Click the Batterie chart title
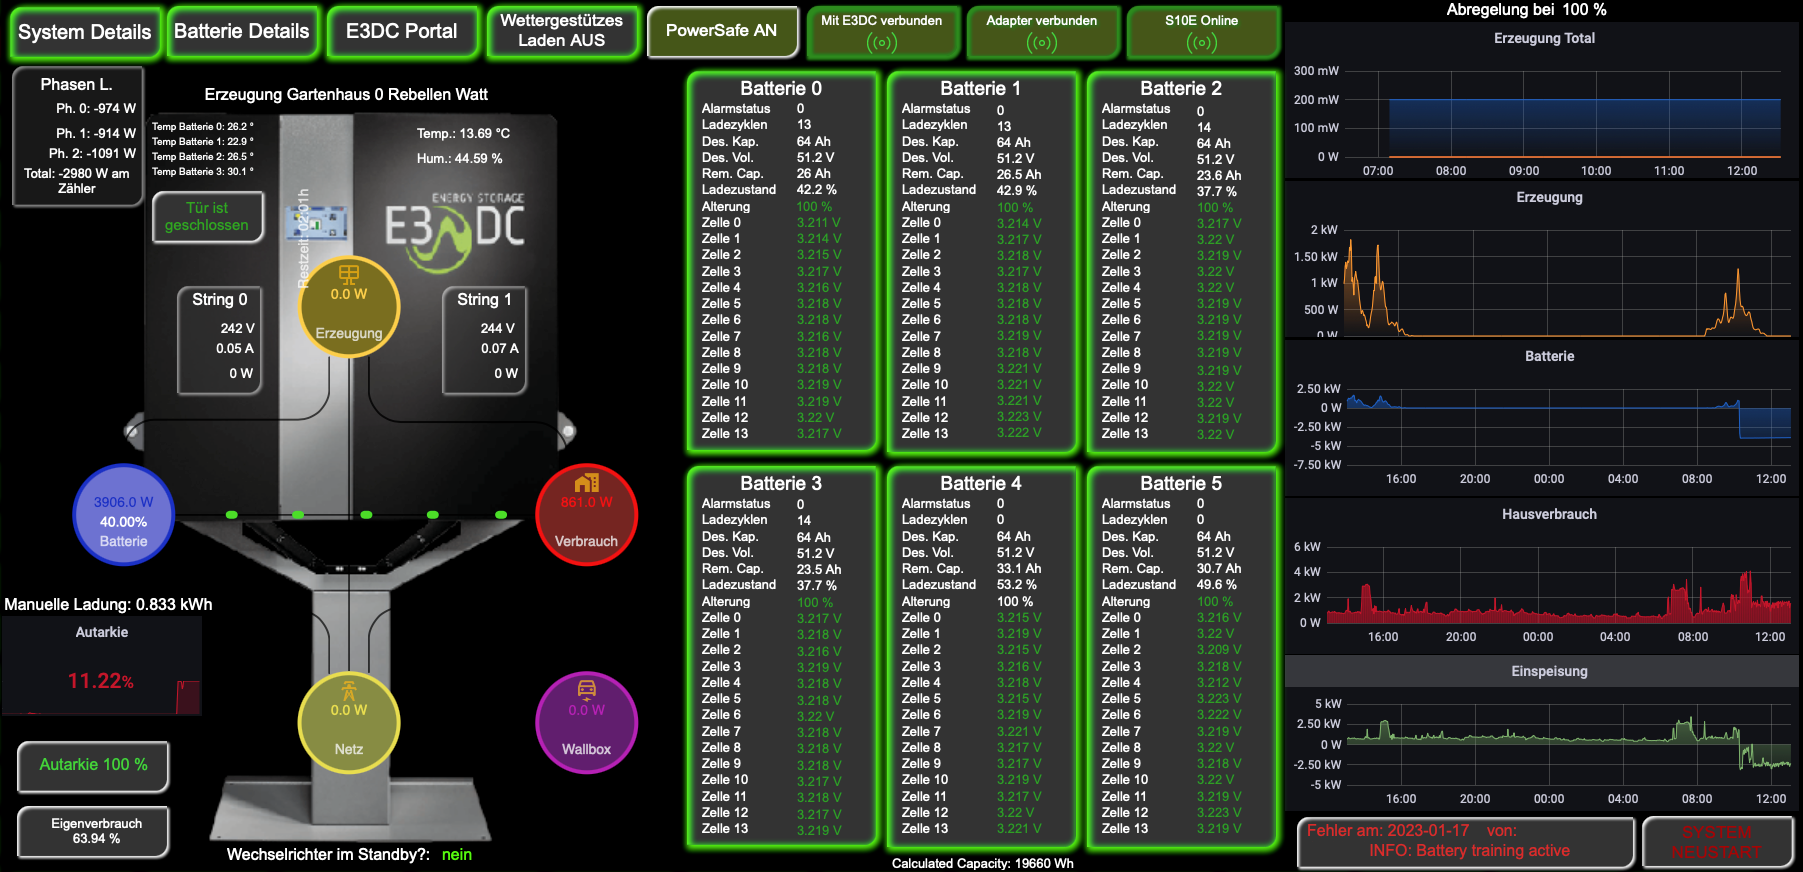 pyautogui.click(x=1549, y=356)
